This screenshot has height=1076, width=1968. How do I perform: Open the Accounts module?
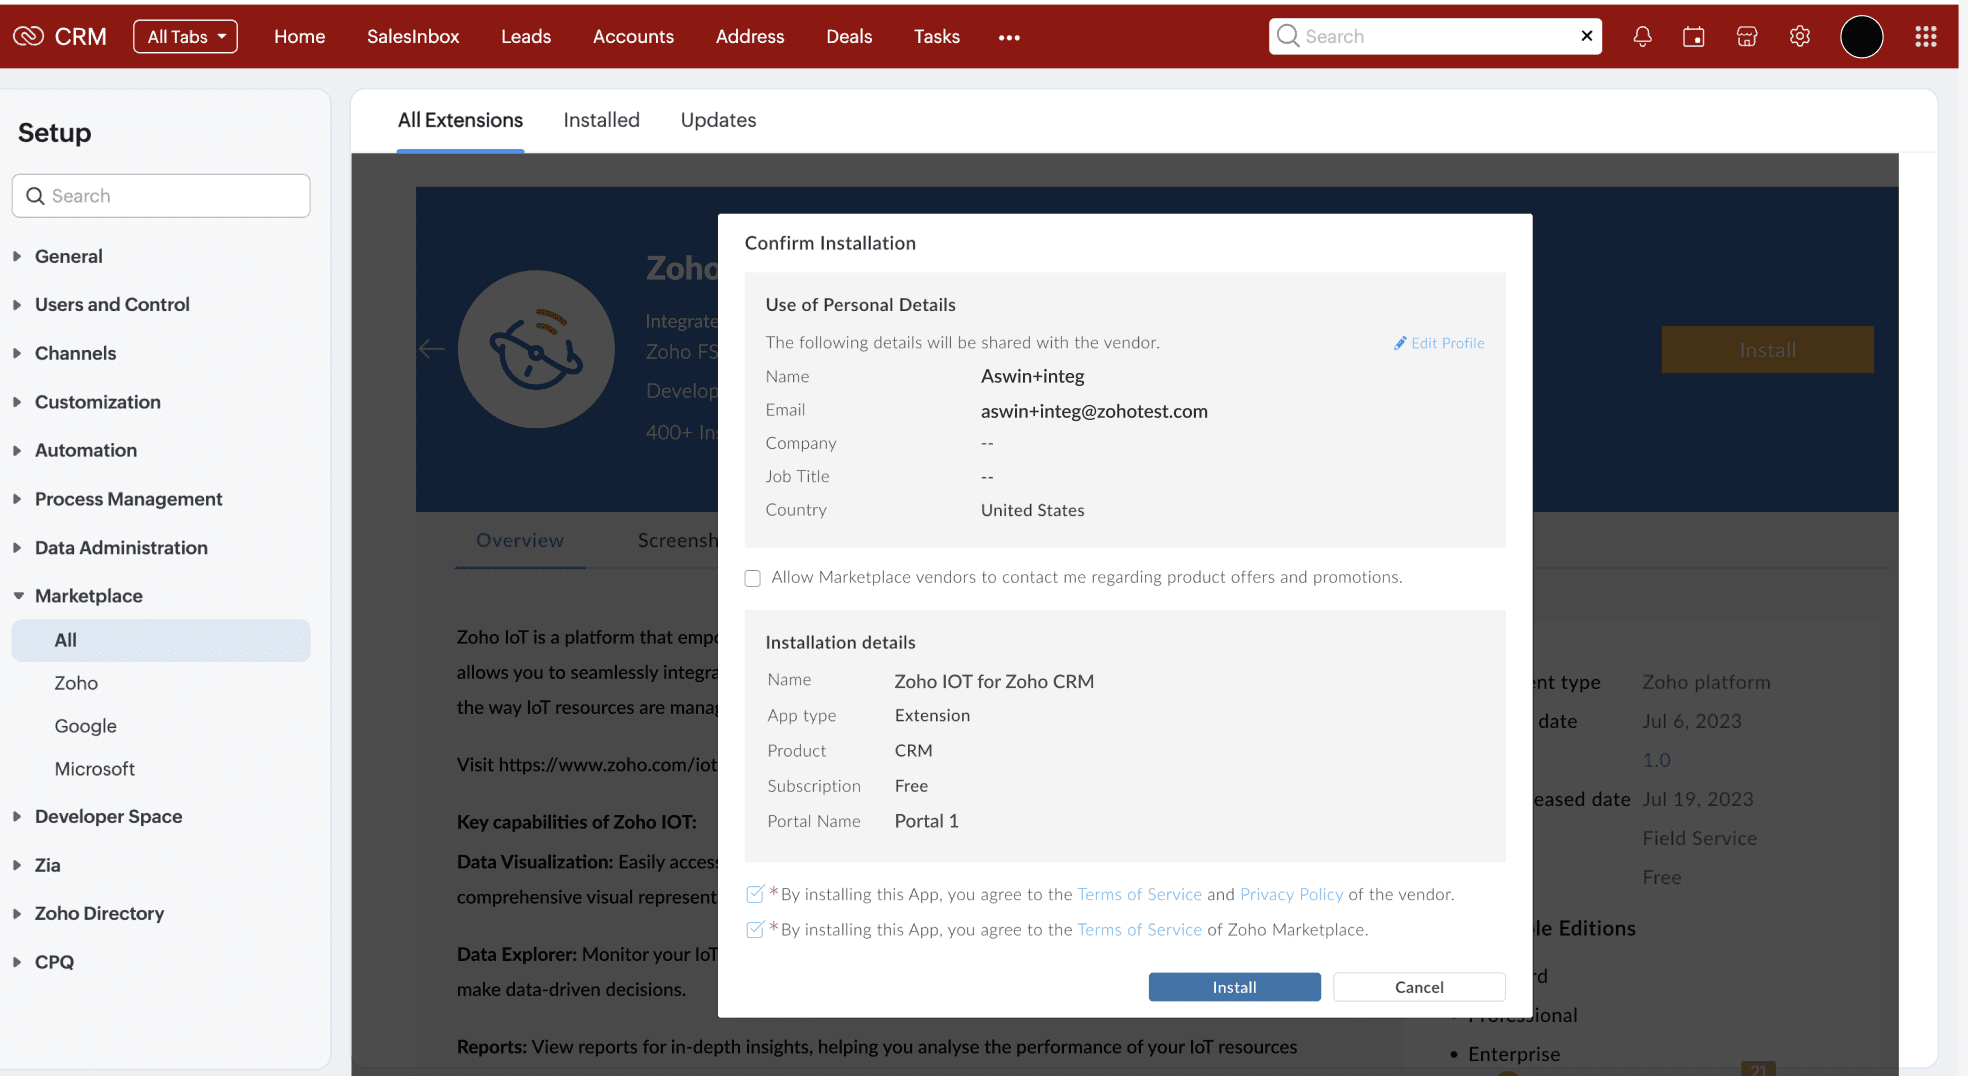(x=633, y=37)
